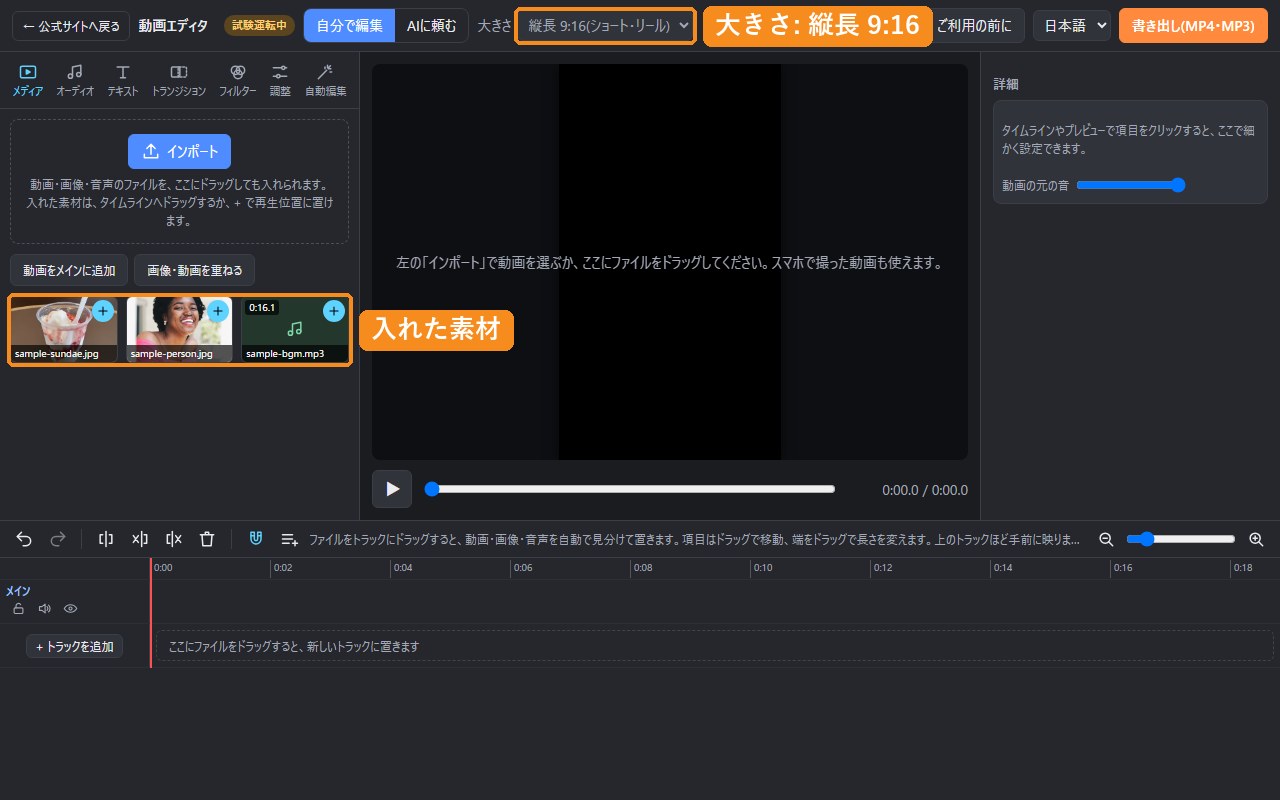1280x800 pixels.
Task: Open the 大きさ aspect ratio dropdown
Action: point(606,25)
